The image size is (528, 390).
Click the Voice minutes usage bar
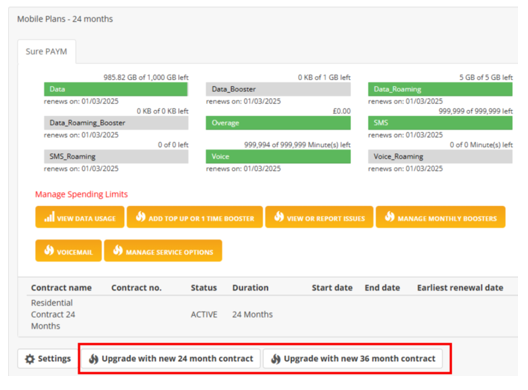pos(278,157)
